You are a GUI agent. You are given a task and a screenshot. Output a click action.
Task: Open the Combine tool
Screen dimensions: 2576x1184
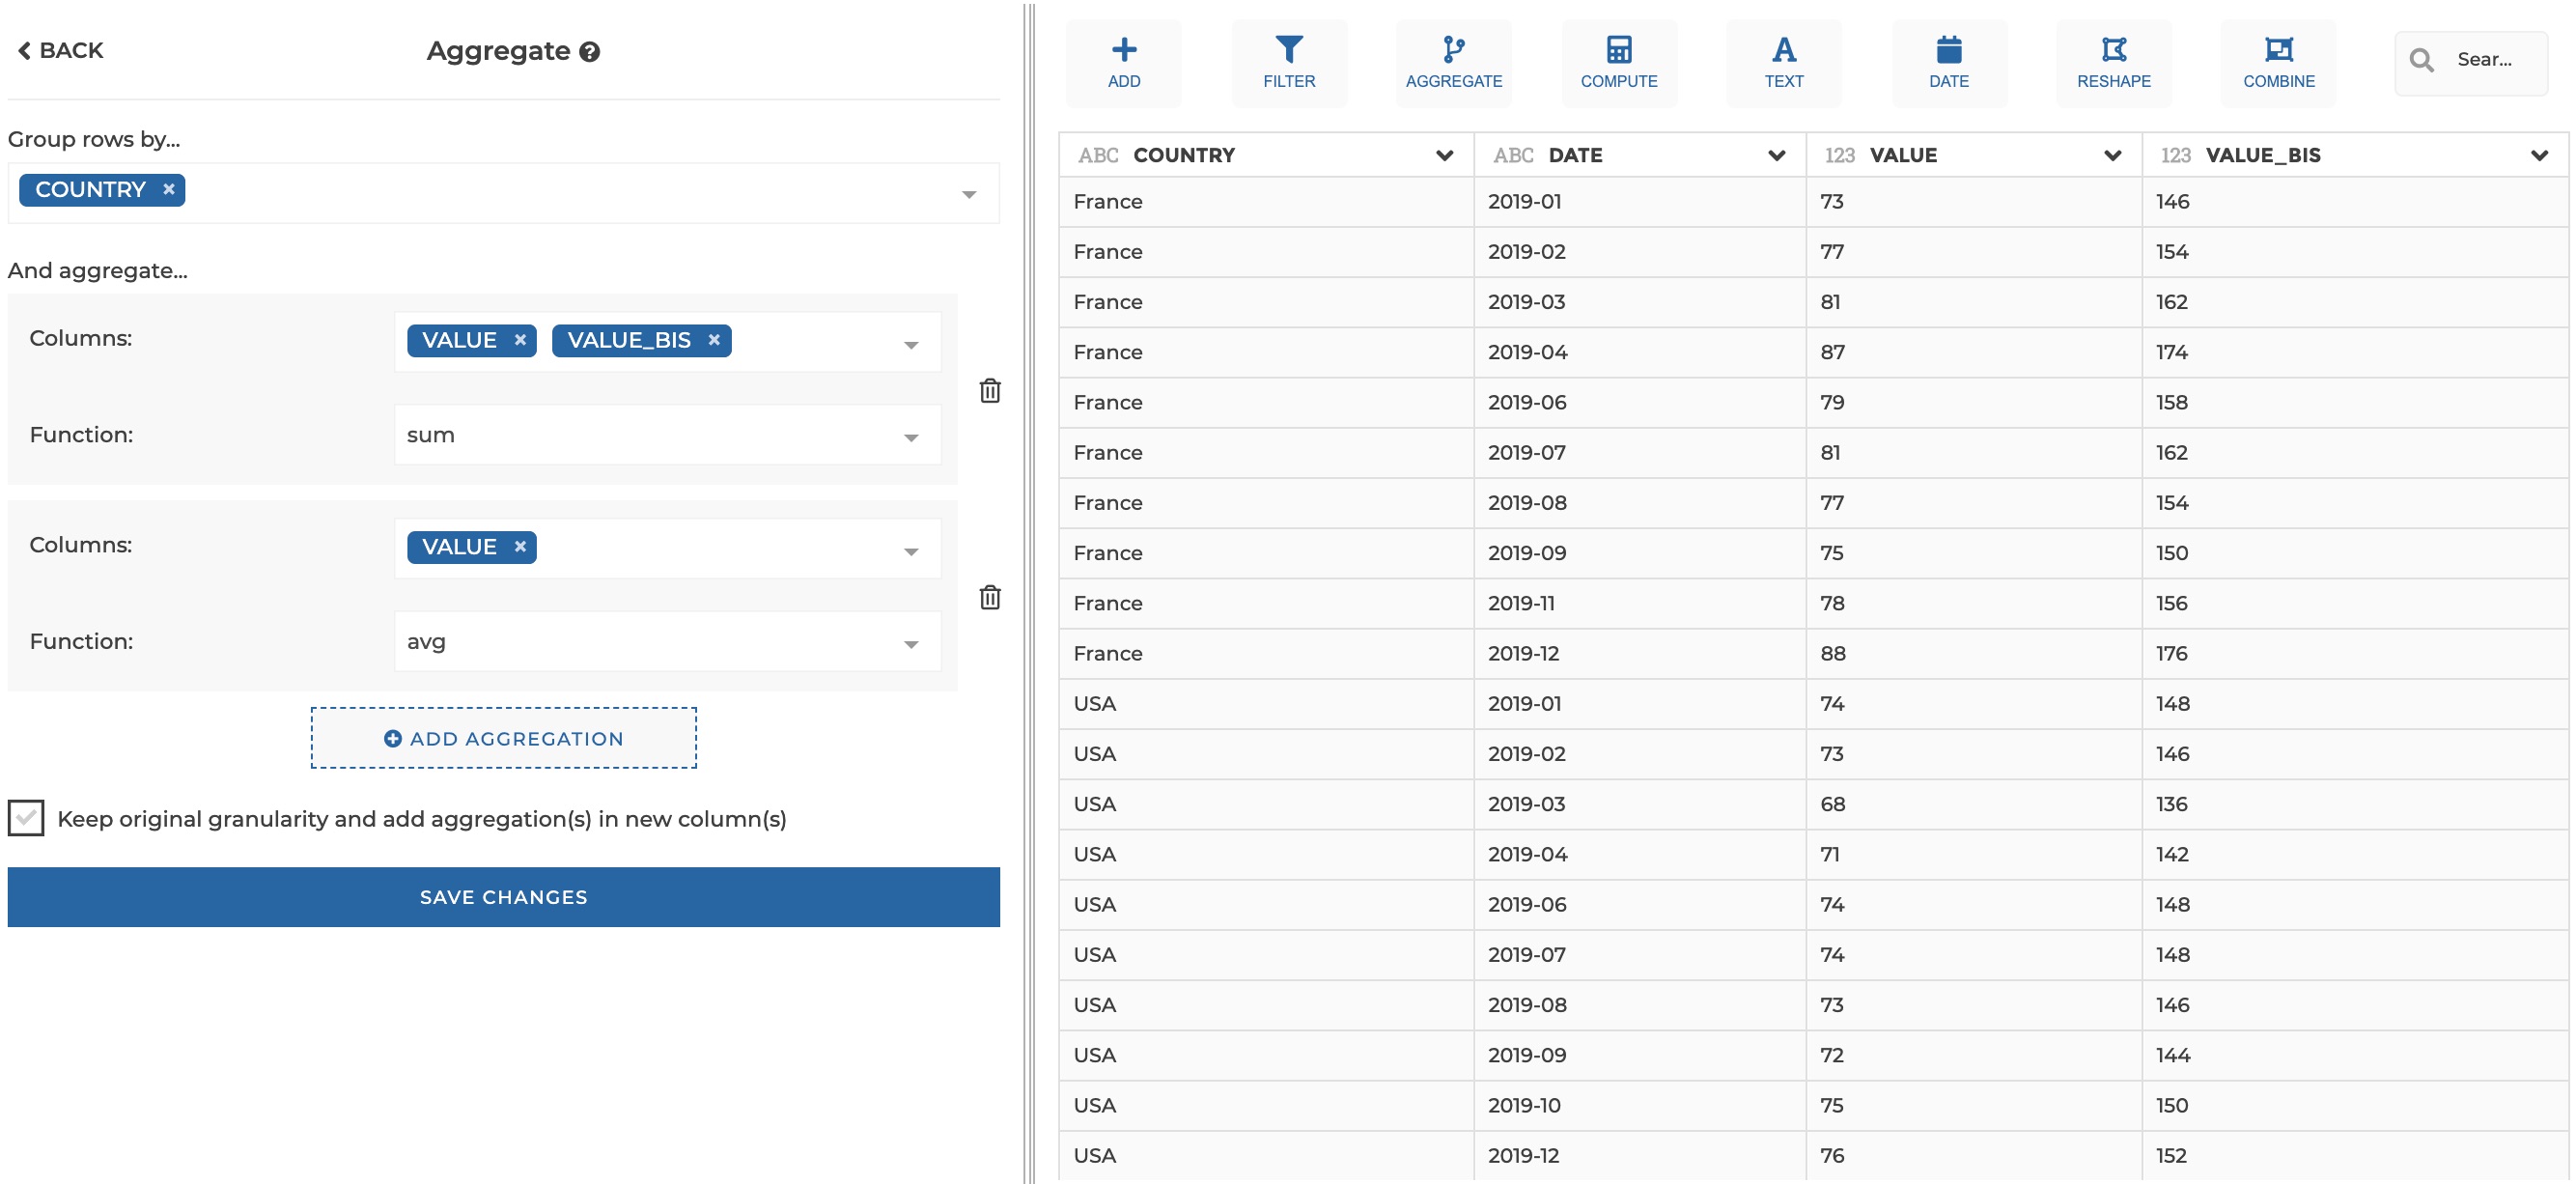2278,63
